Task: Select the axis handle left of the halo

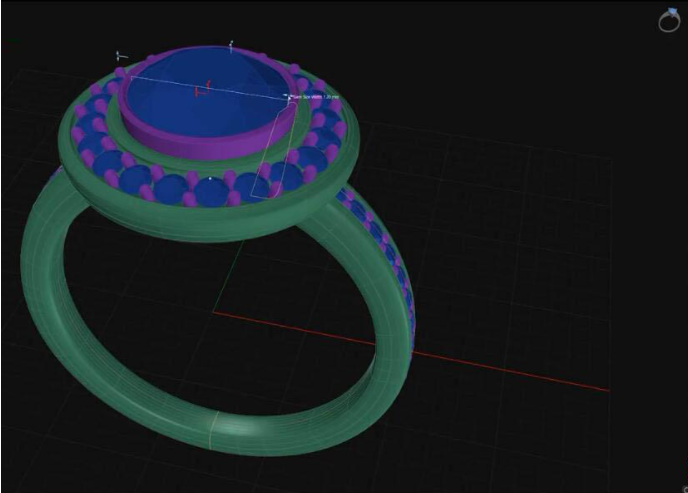Action: [122, 56]
